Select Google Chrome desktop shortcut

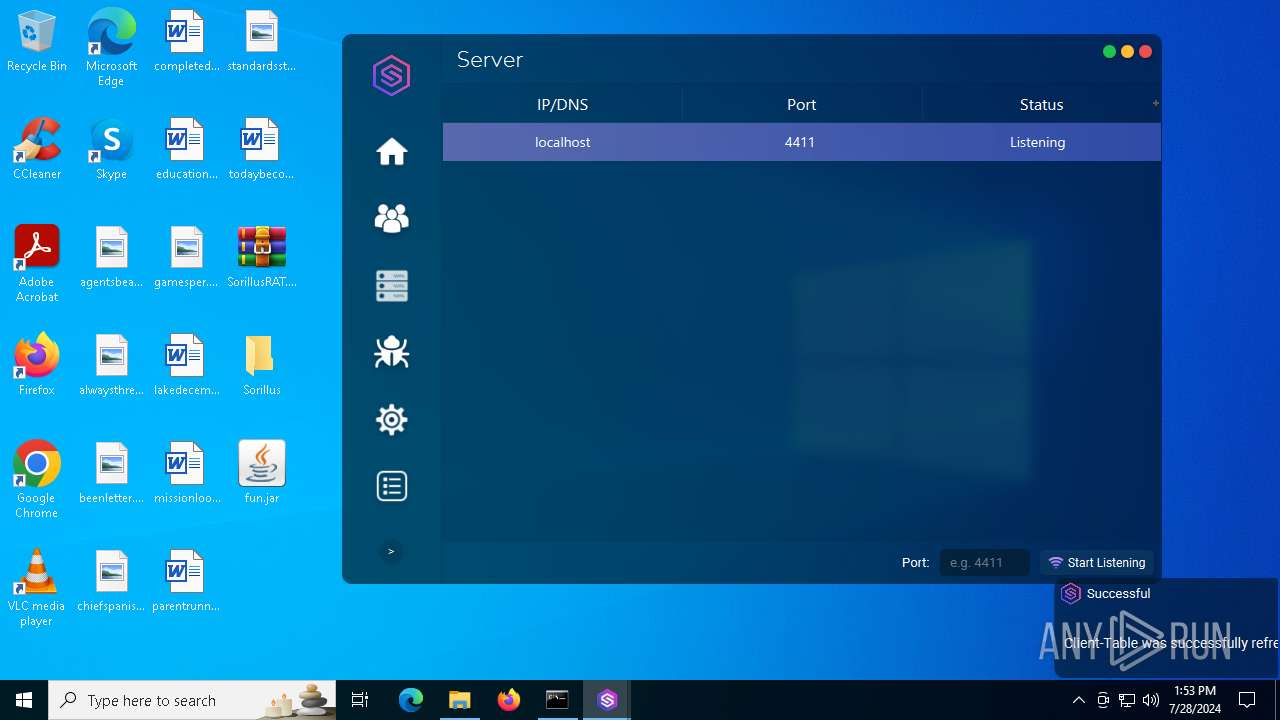click(37, 480)
